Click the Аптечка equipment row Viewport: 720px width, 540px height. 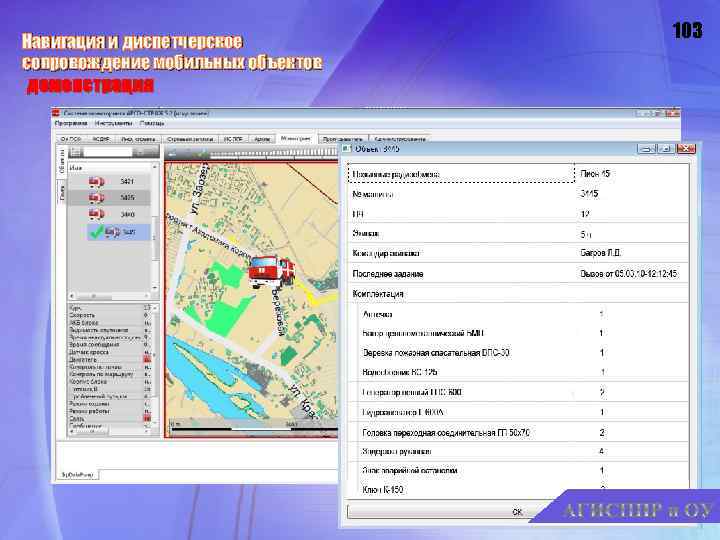523,314
